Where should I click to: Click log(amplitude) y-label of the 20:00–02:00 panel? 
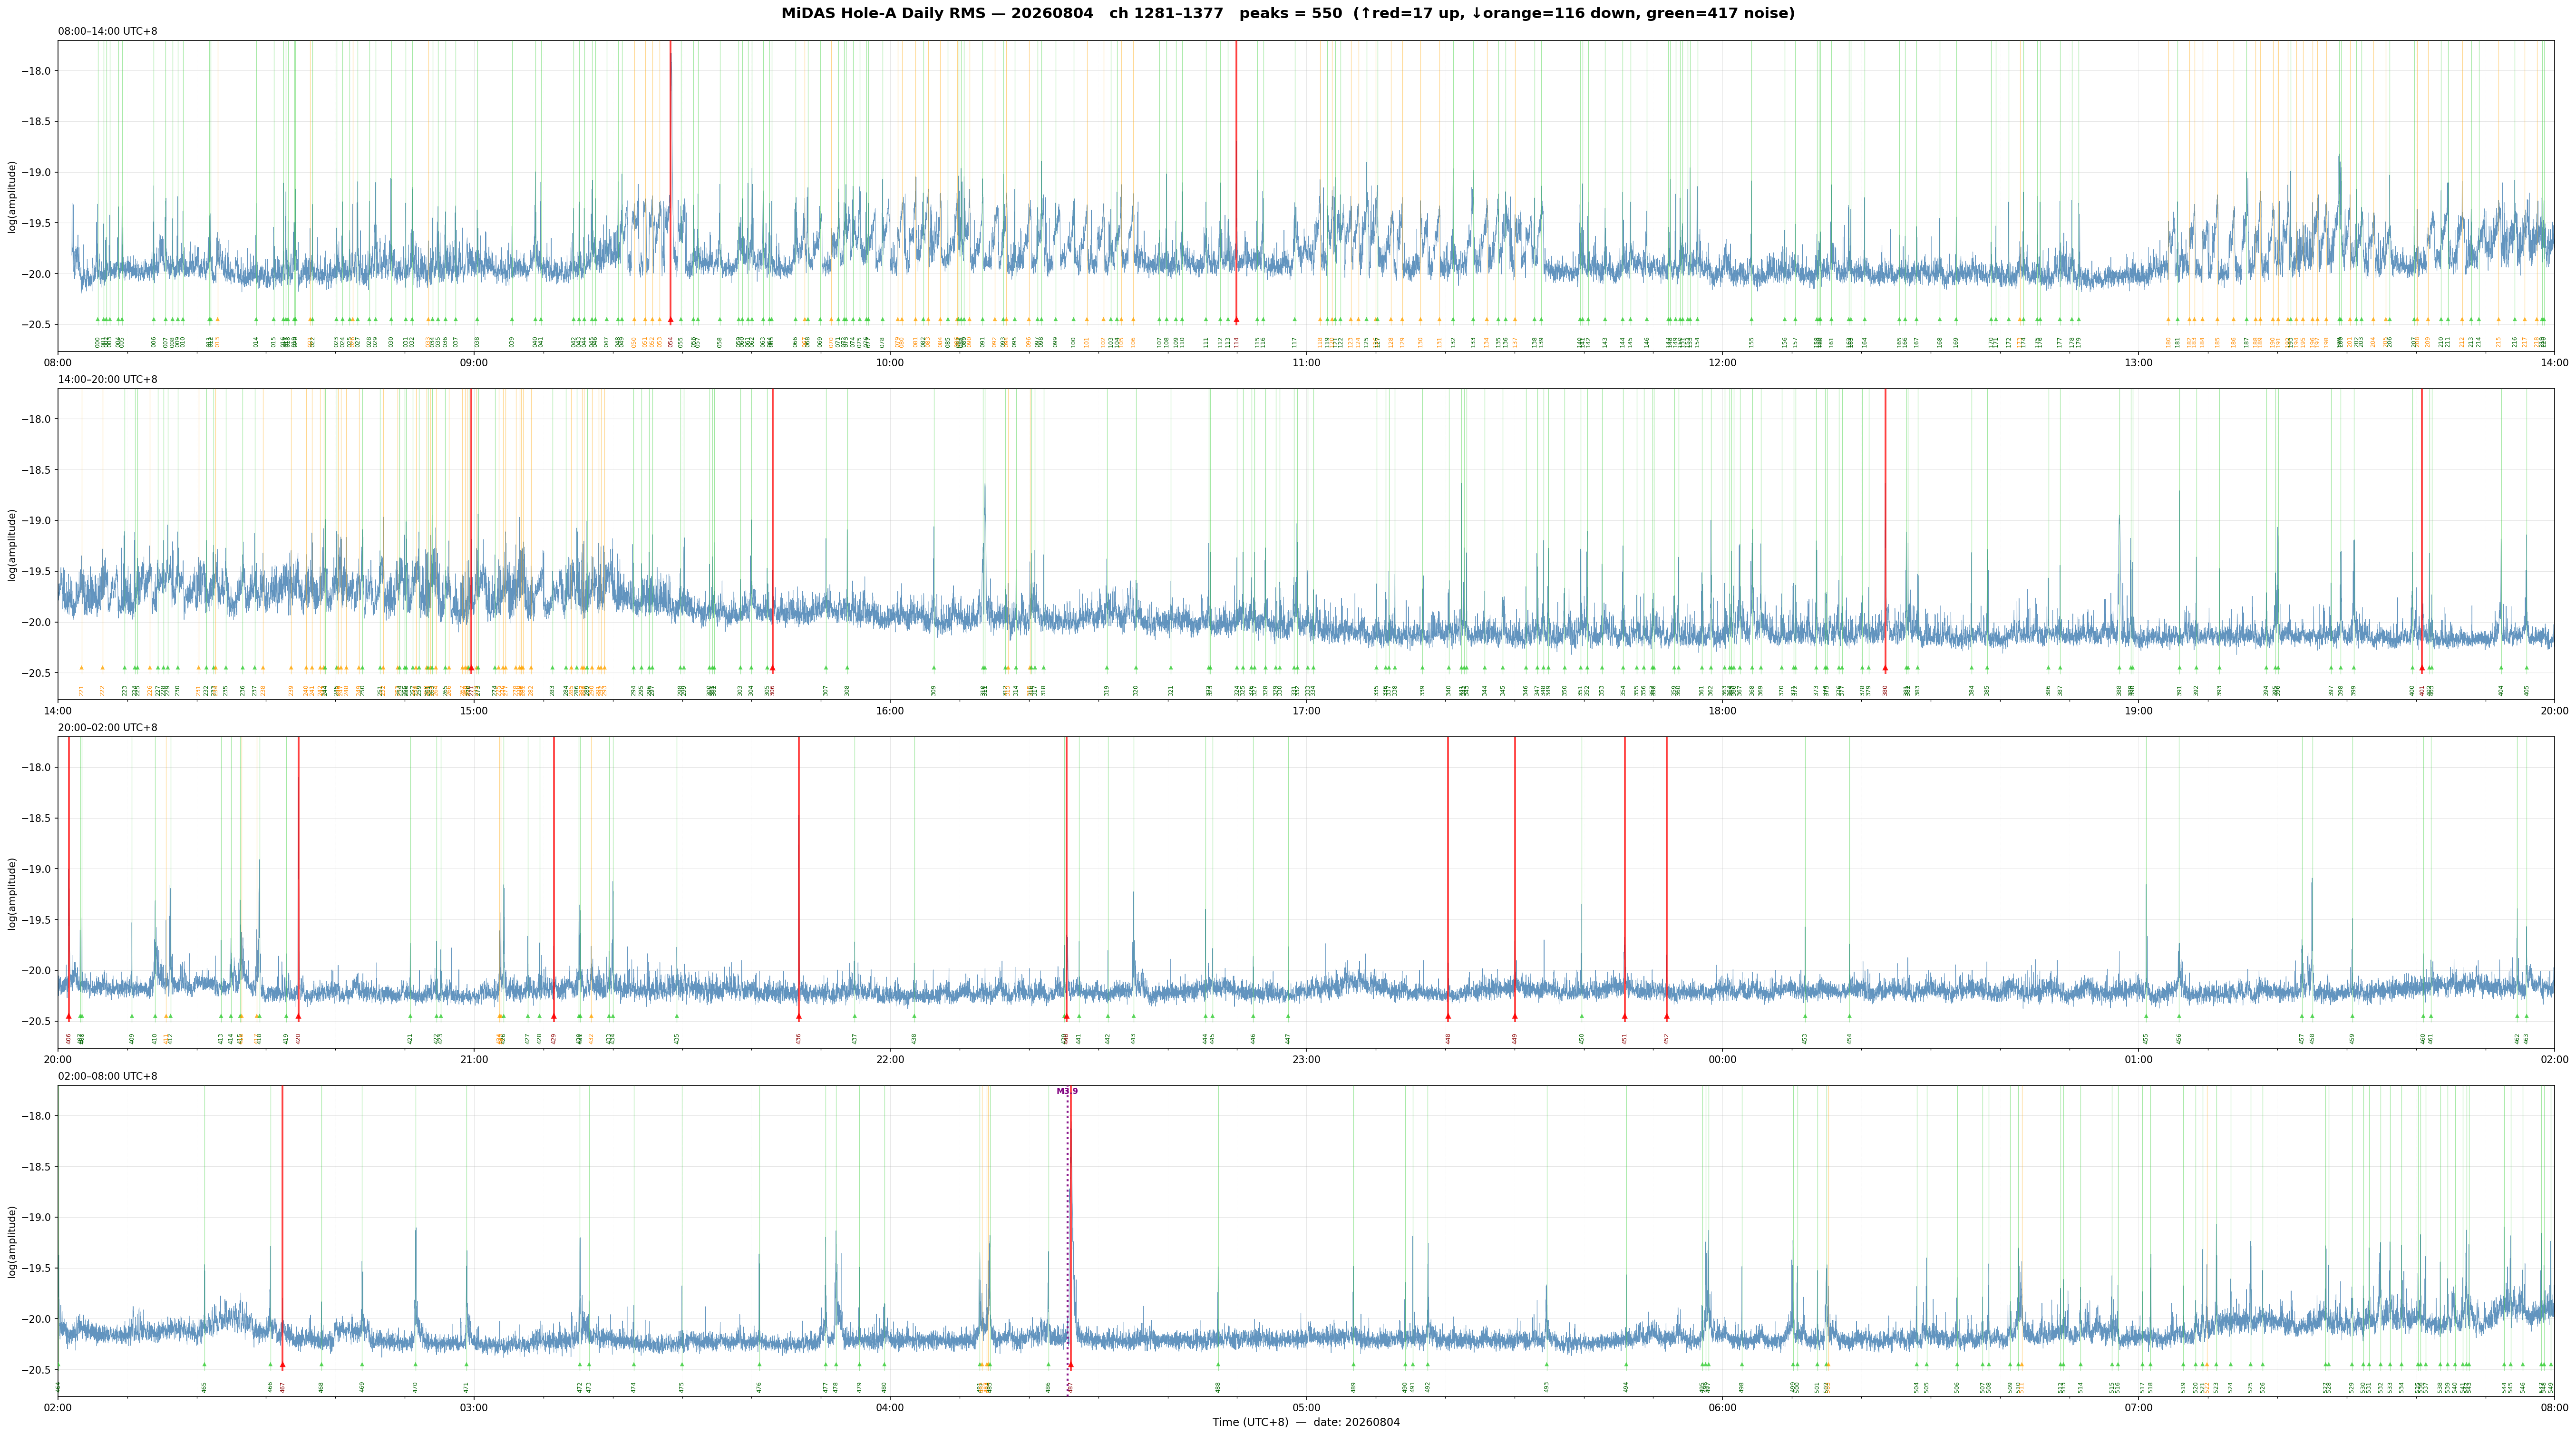[12, 893]
